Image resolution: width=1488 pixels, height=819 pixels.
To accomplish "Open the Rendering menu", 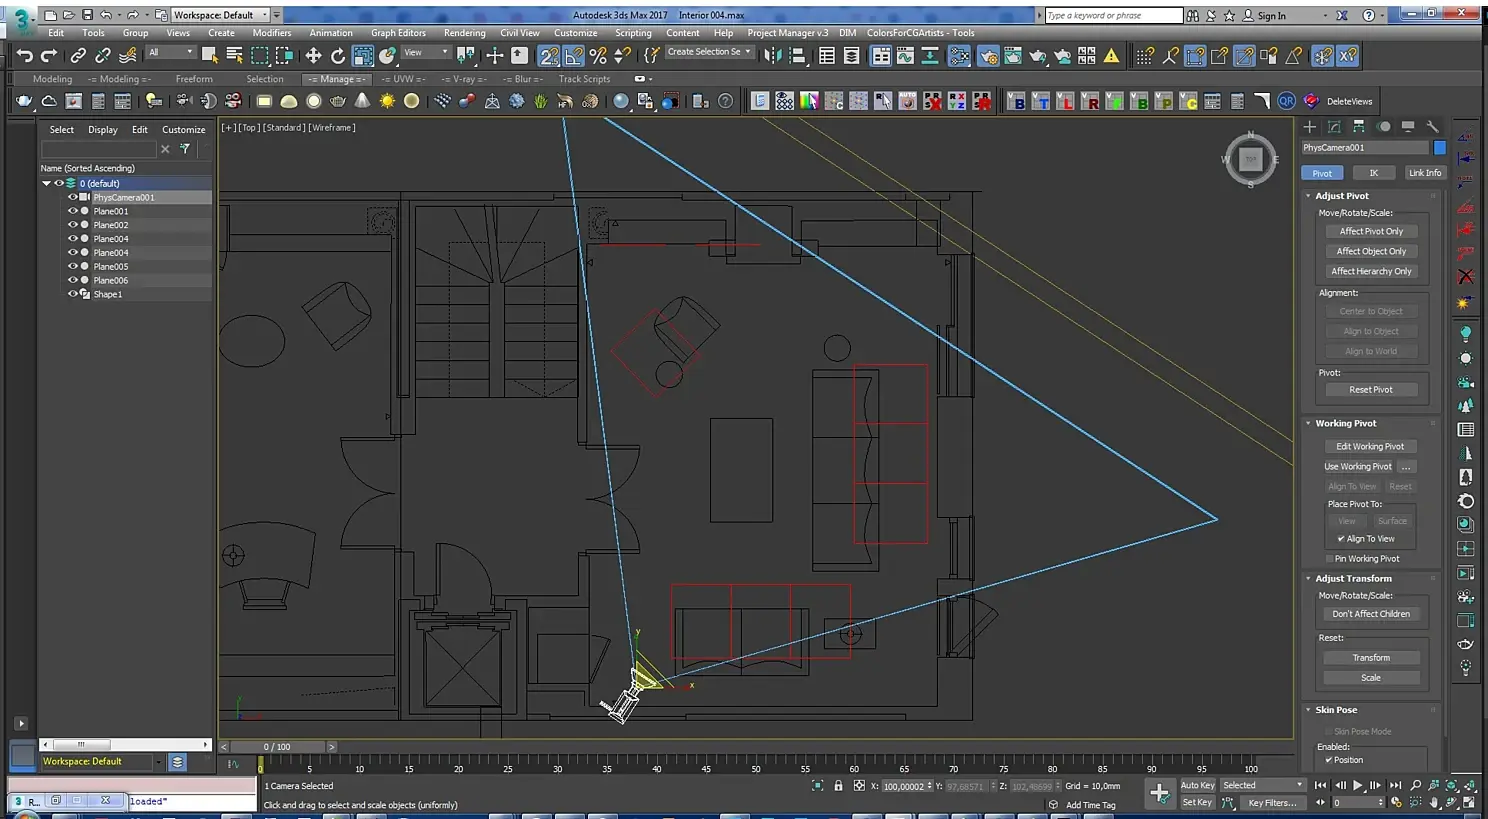I will click(x=464, y=33).
